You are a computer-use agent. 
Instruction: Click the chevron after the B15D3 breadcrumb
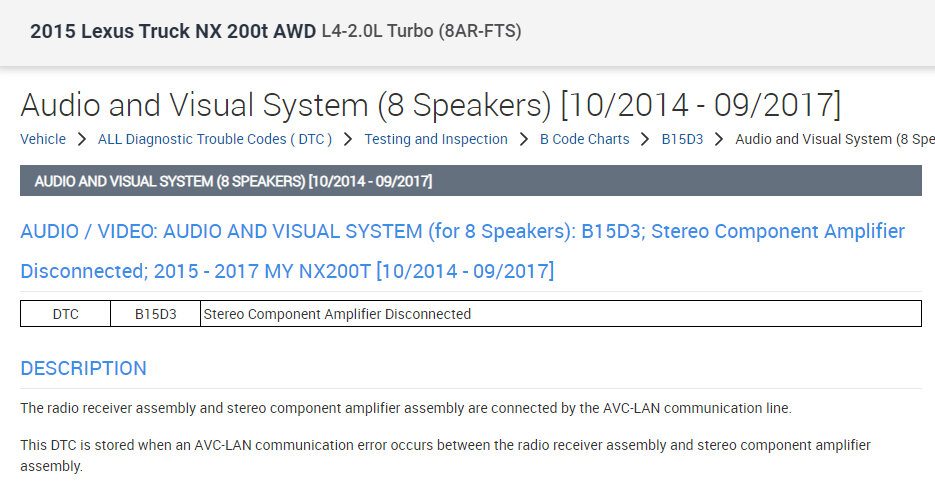(x=719, y=139)
